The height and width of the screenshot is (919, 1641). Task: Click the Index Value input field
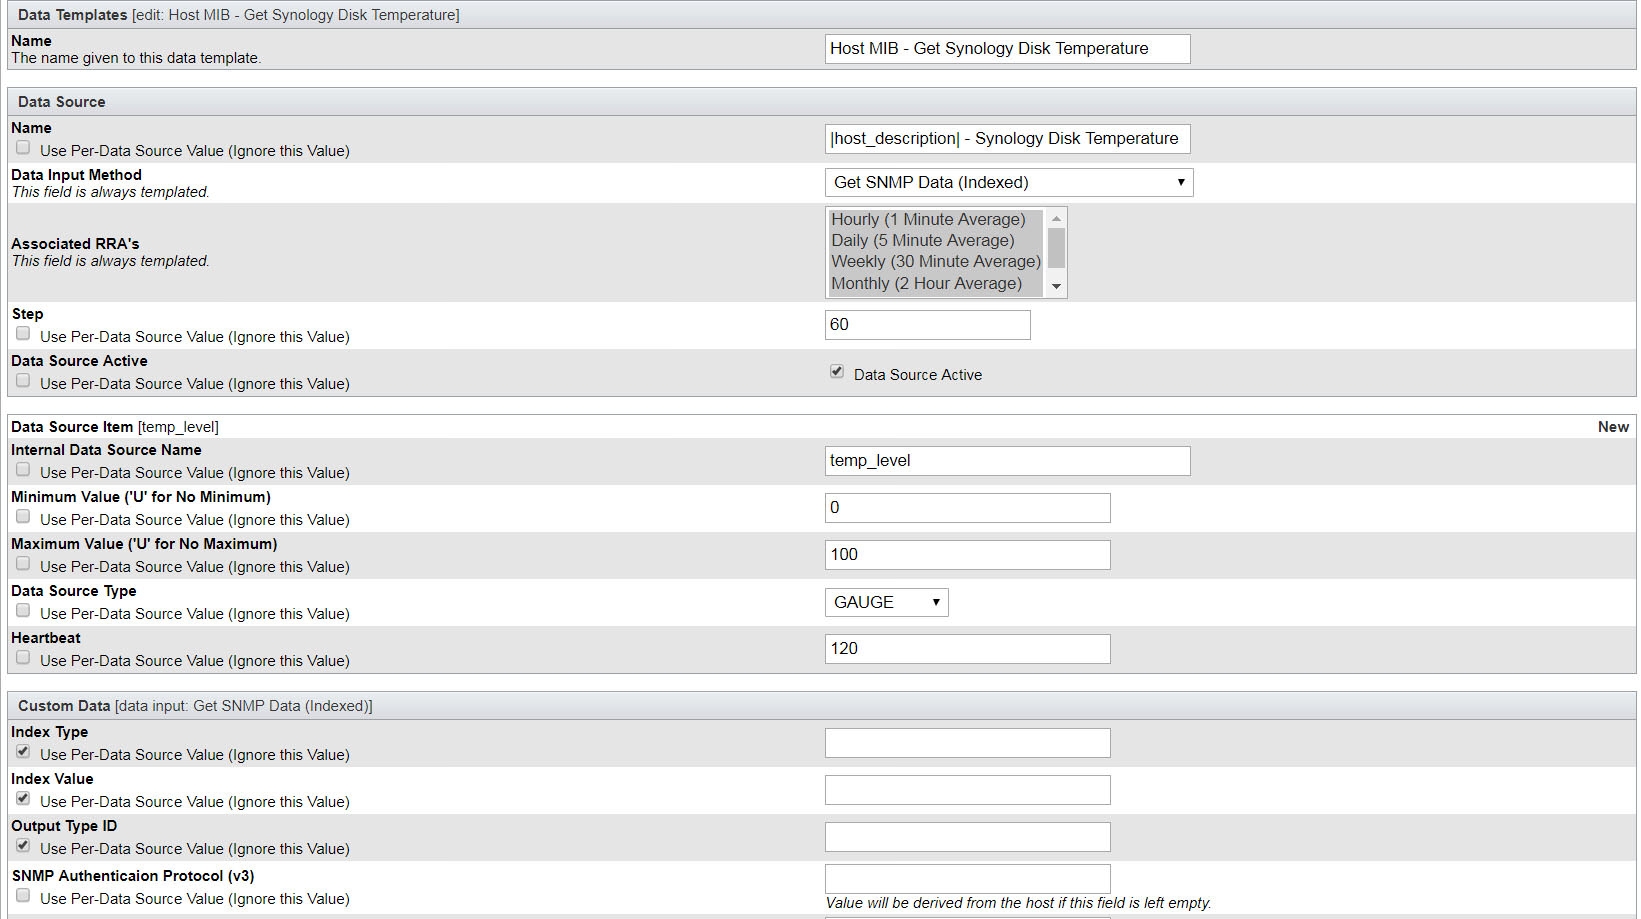pyautogui.click(x=967, y=790)
